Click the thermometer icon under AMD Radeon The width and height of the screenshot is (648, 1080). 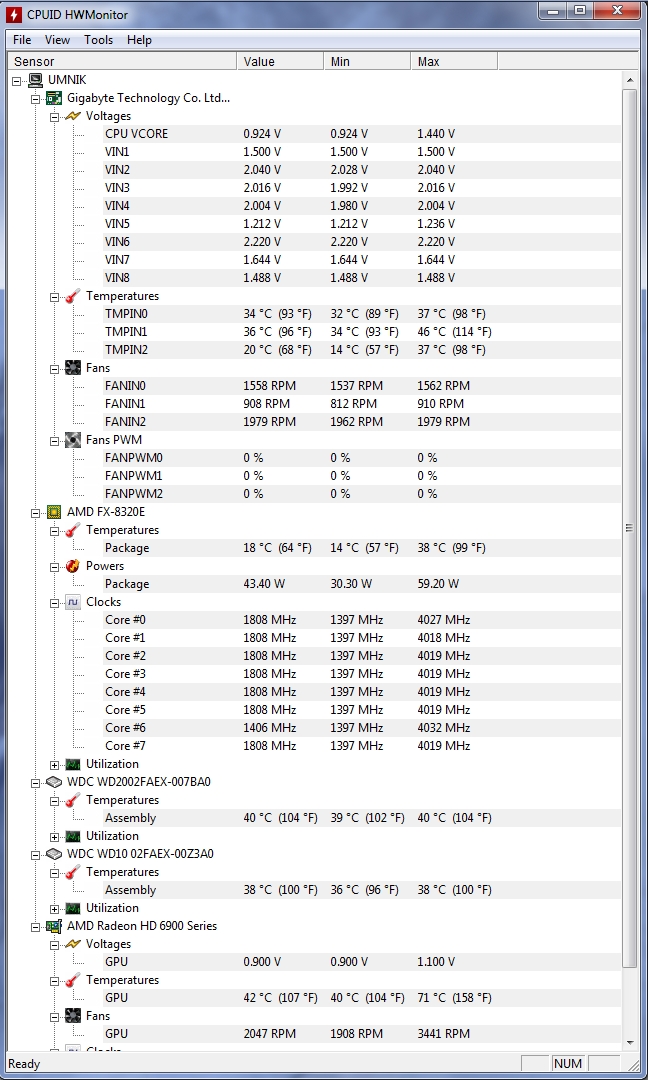[x=73, y=980]
